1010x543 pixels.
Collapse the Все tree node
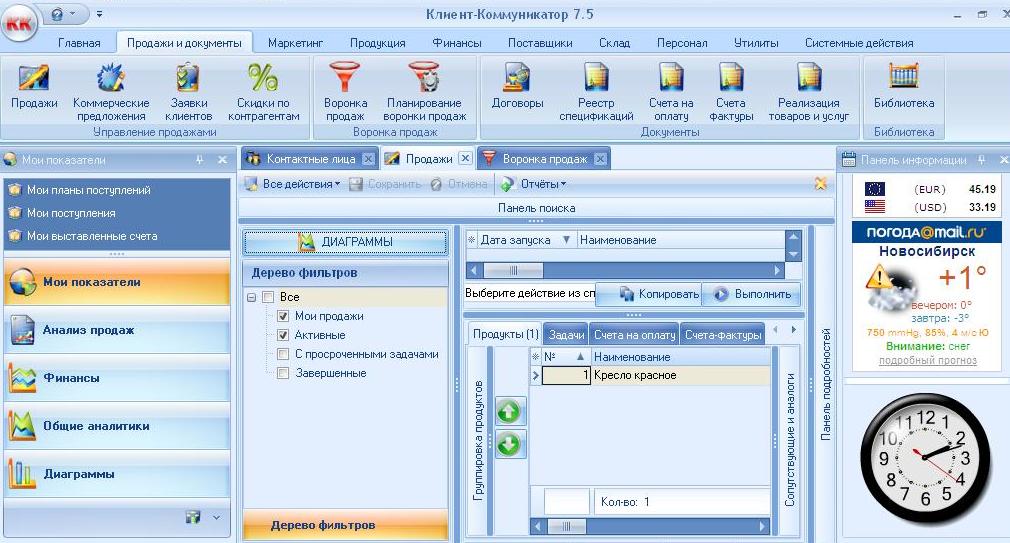[x=252, y=297]
